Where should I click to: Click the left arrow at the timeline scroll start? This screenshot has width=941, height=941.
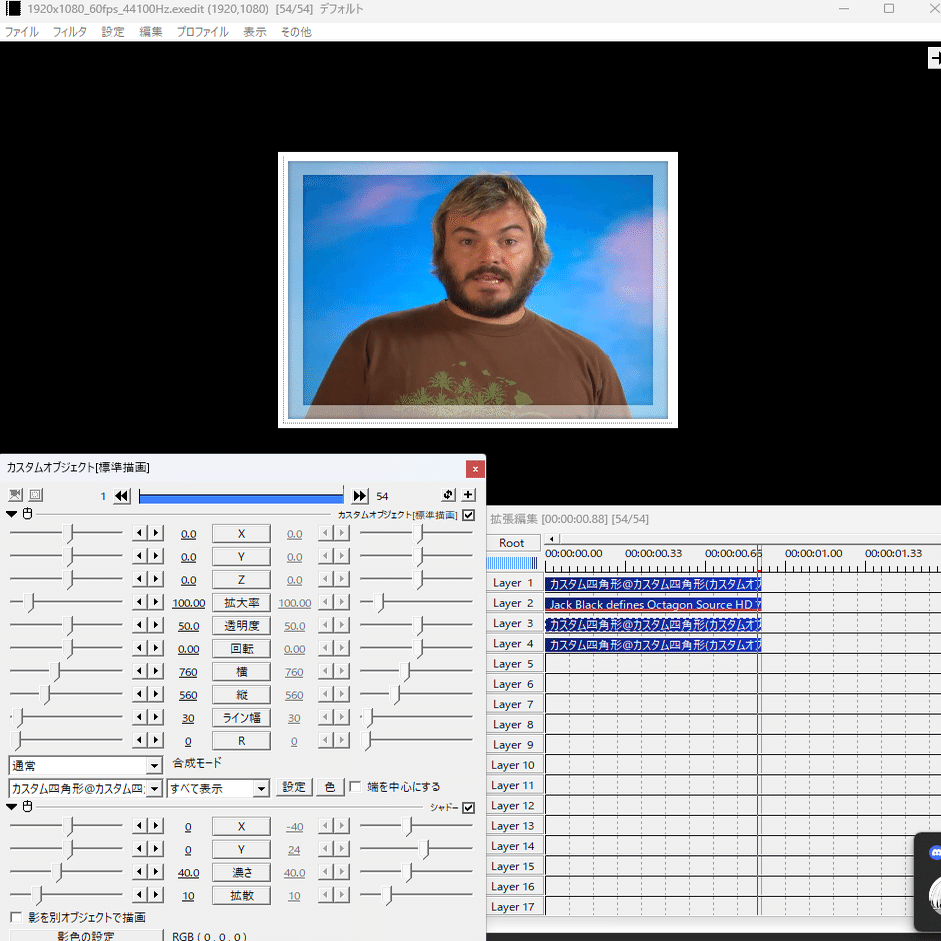tap(552, 538)
